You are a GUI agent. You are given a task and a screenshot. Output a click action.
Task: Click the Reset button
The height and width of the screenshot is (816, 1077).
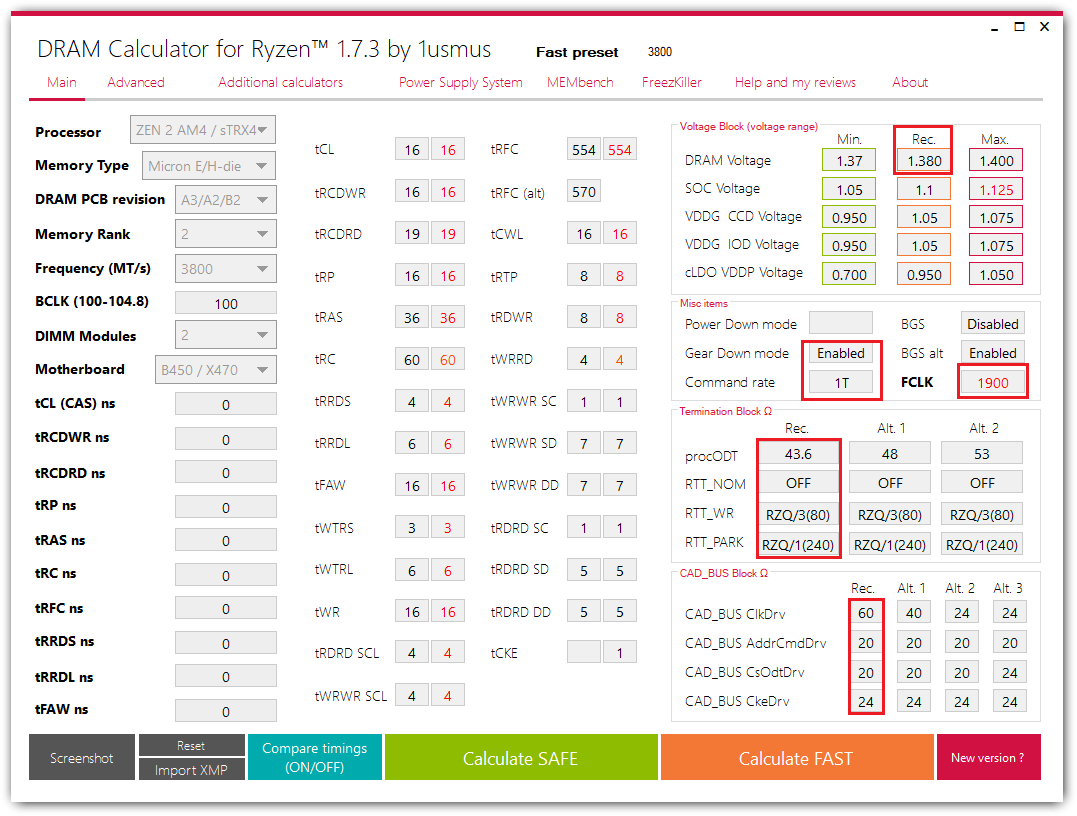[x=192, y=745]
